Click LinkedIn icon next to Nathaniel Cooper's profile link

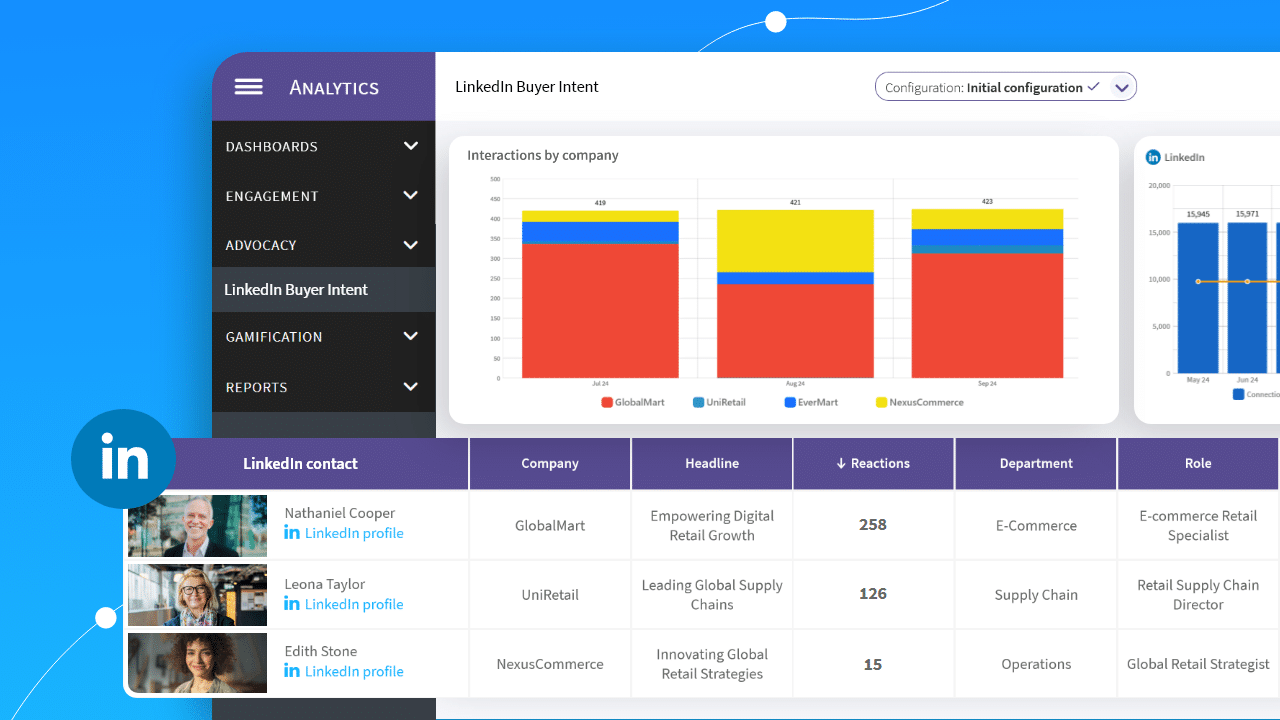click(292, 533)
